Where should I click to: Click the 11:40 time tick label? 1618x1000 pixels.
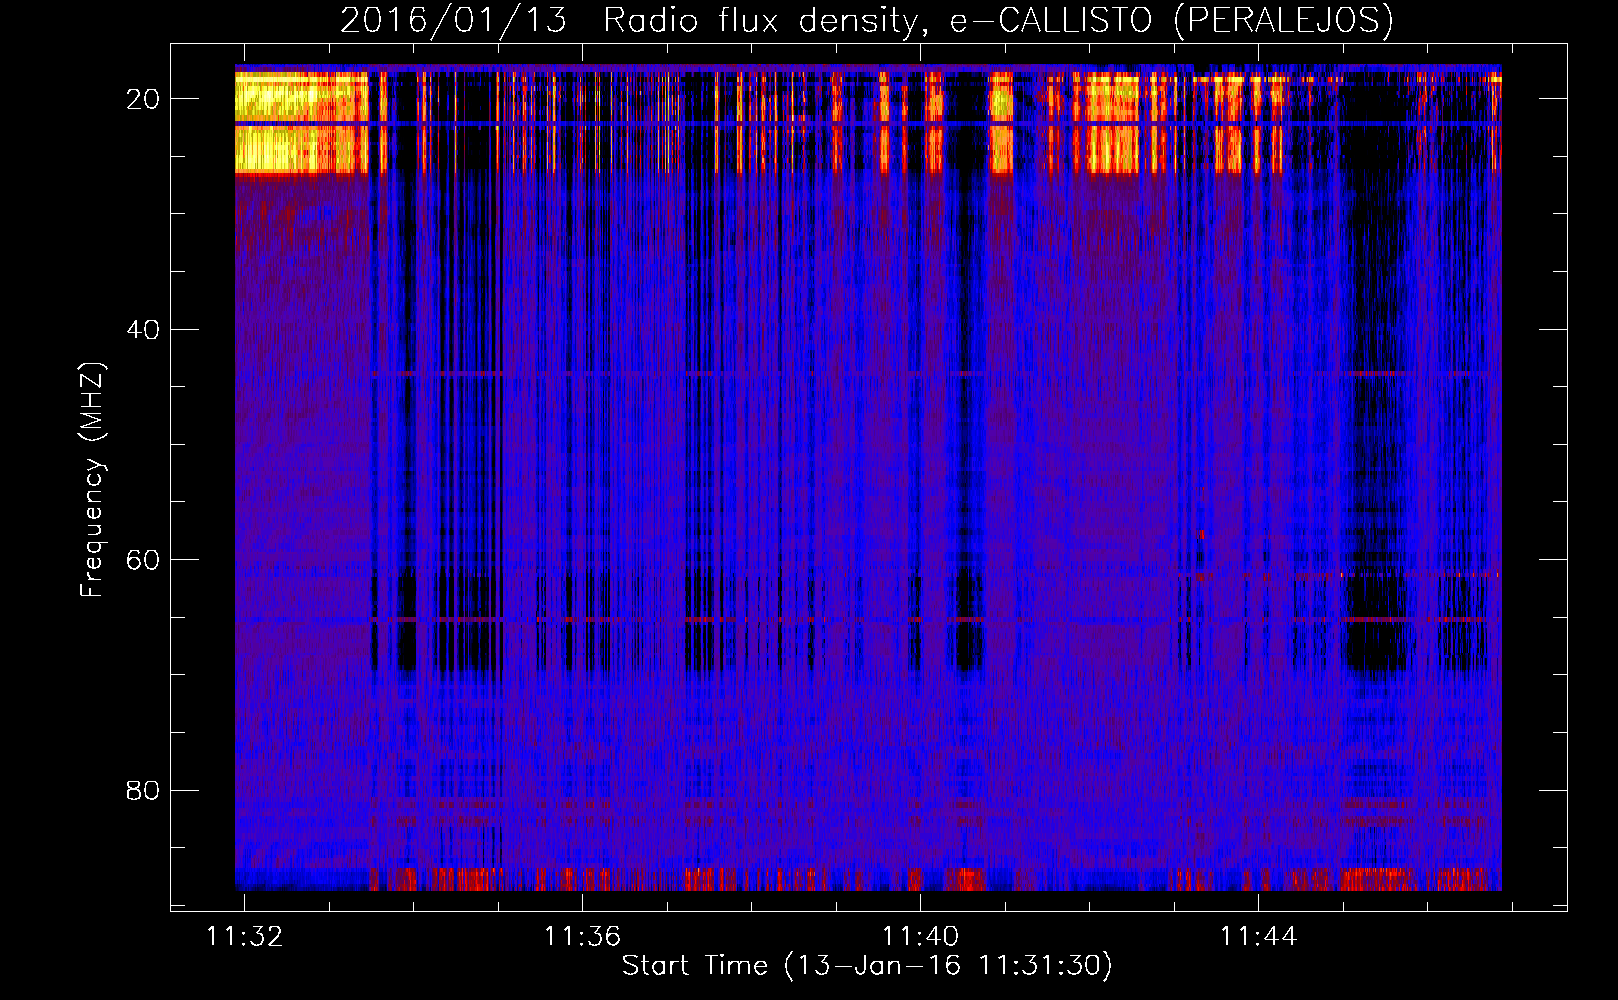920,936
